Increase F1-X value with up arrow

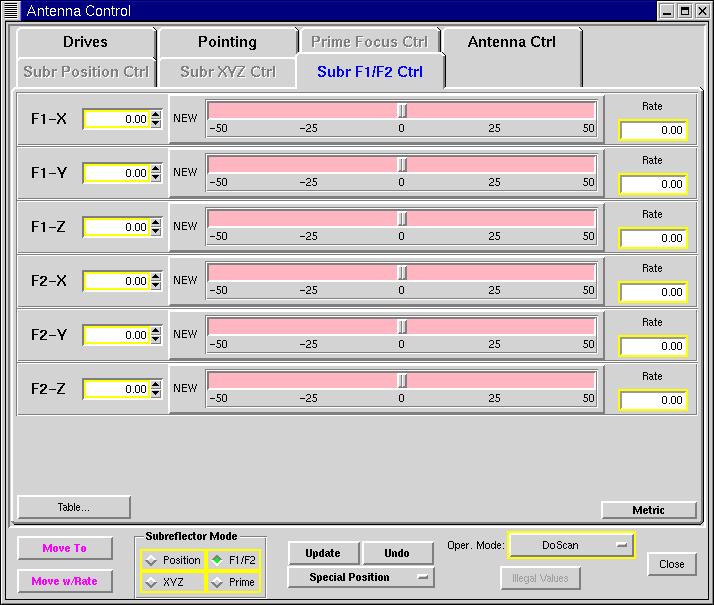coord(156,115)
